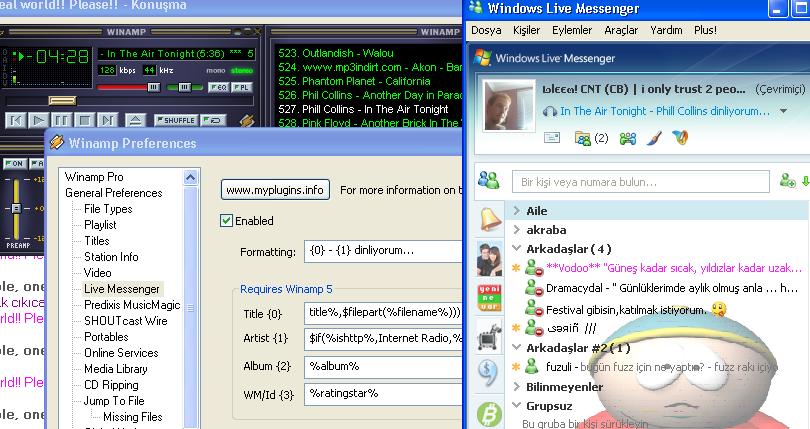The width and height of the screenshot is (810, 429).
Task: Open the Kişiler menu
Action: pyautogui.click(x=526, y=30)
